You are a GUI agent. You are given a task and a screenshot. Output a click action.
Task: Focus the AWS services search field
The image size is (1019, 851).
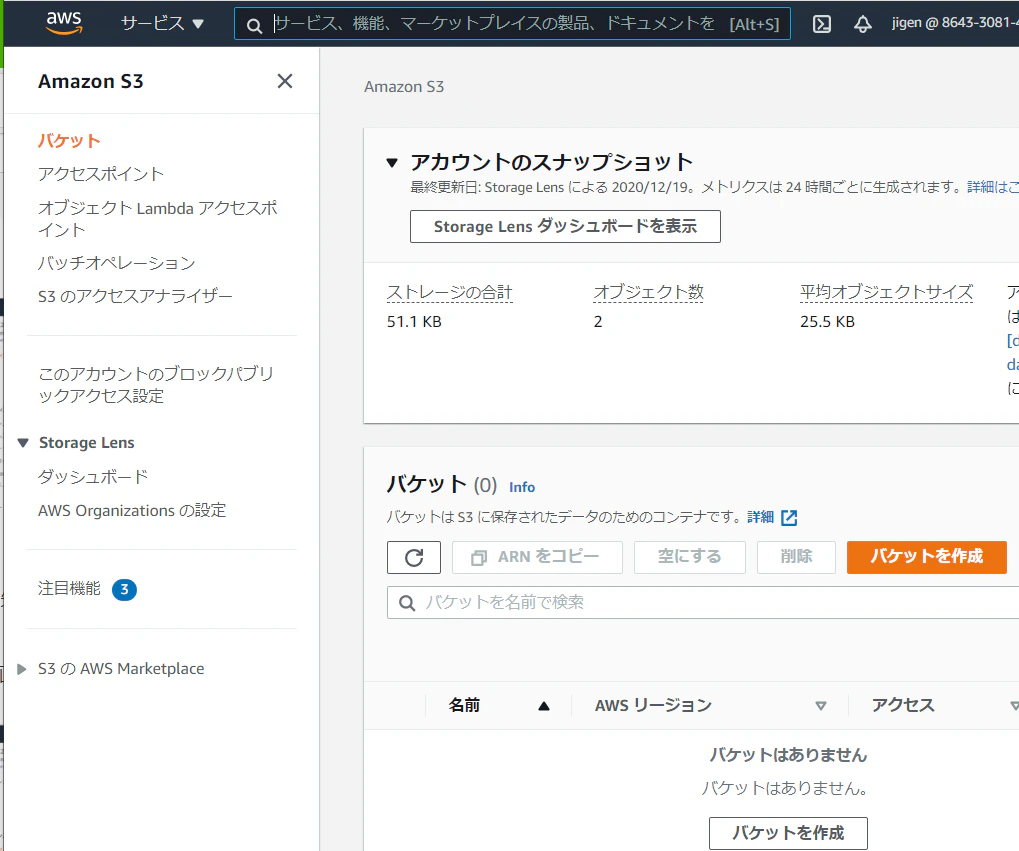pos(512,24)
